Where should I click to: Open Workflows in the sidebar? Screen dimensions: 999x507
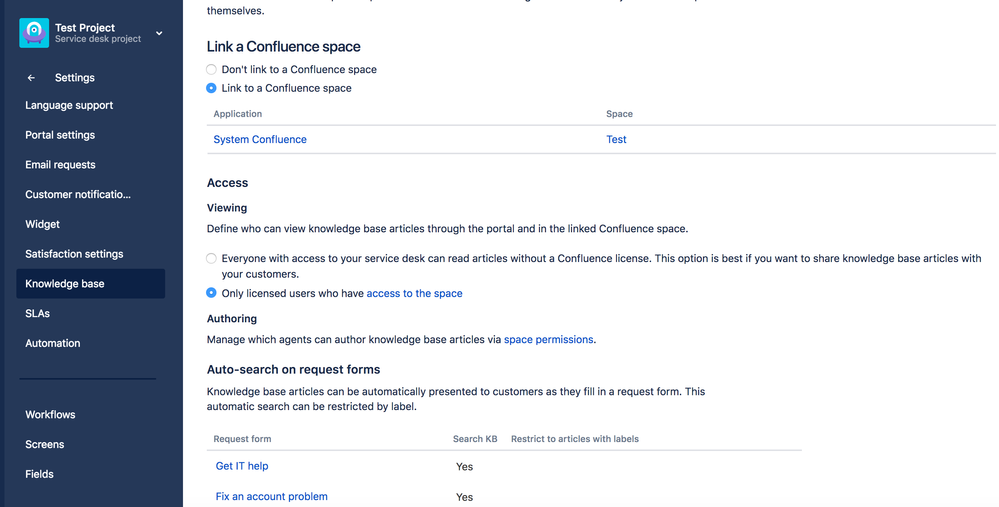point(50,415)
